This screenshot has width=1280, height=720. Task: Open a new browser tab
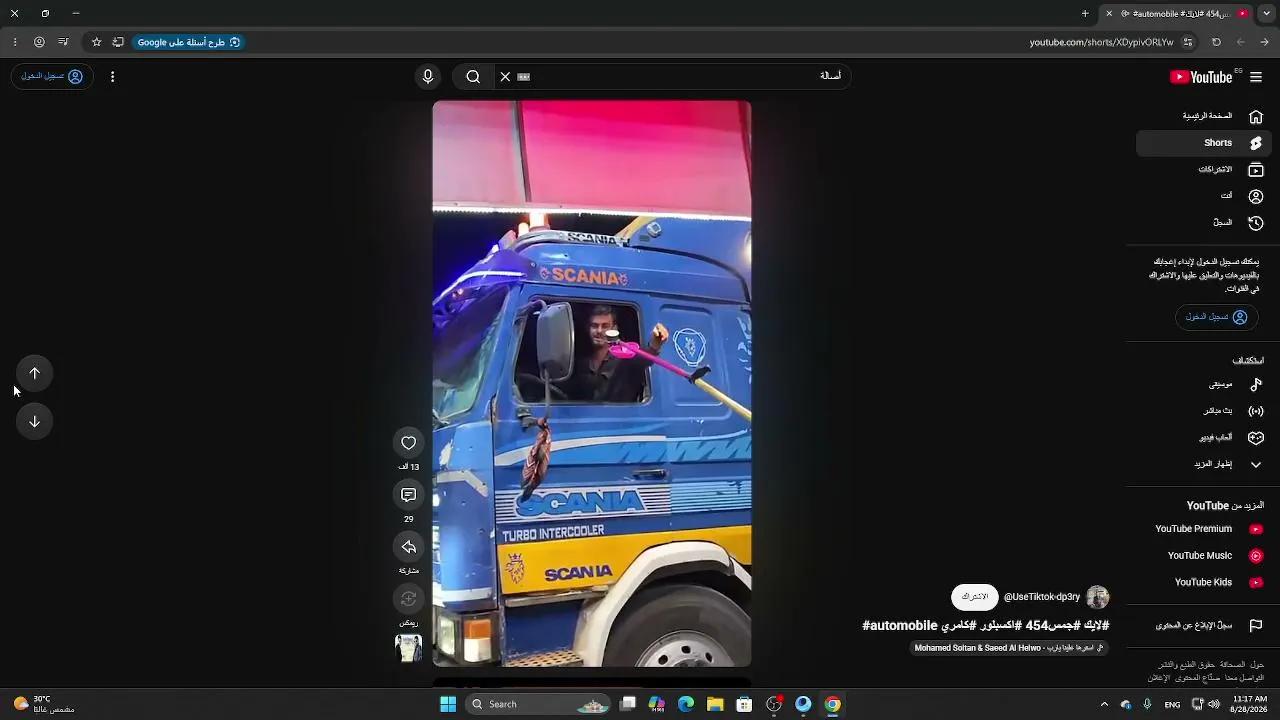pos(1085,14)
